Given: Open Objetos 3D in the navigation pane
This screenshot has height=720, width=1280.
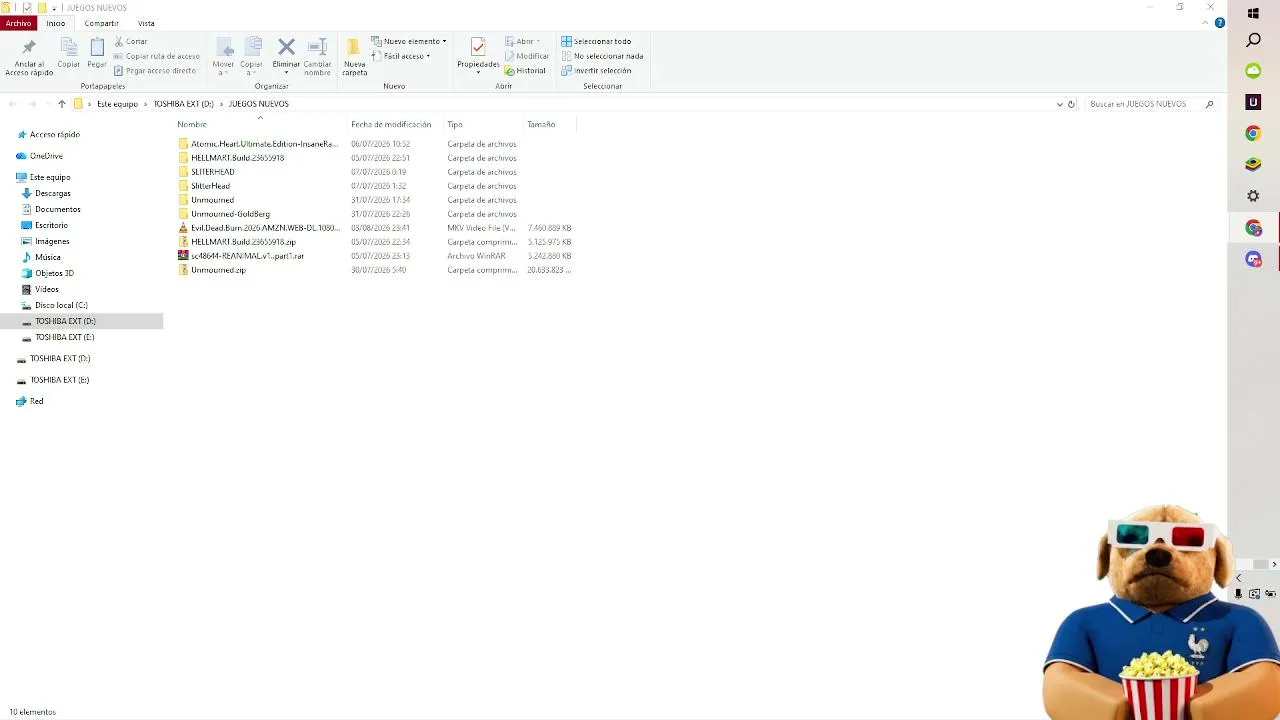Looking at the screenshot, I should 47,273.
